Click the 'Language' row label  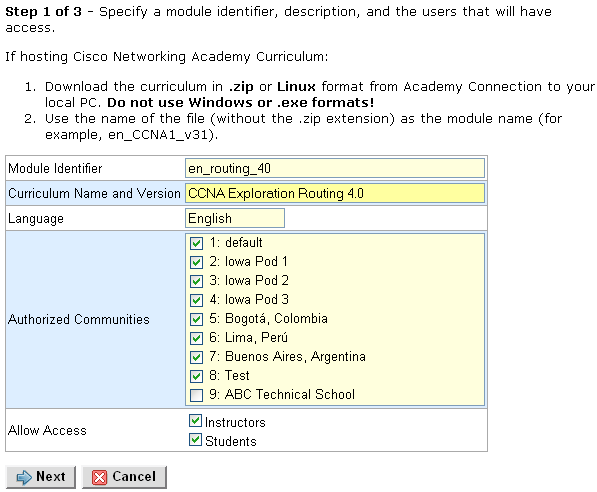click(36, 219)
